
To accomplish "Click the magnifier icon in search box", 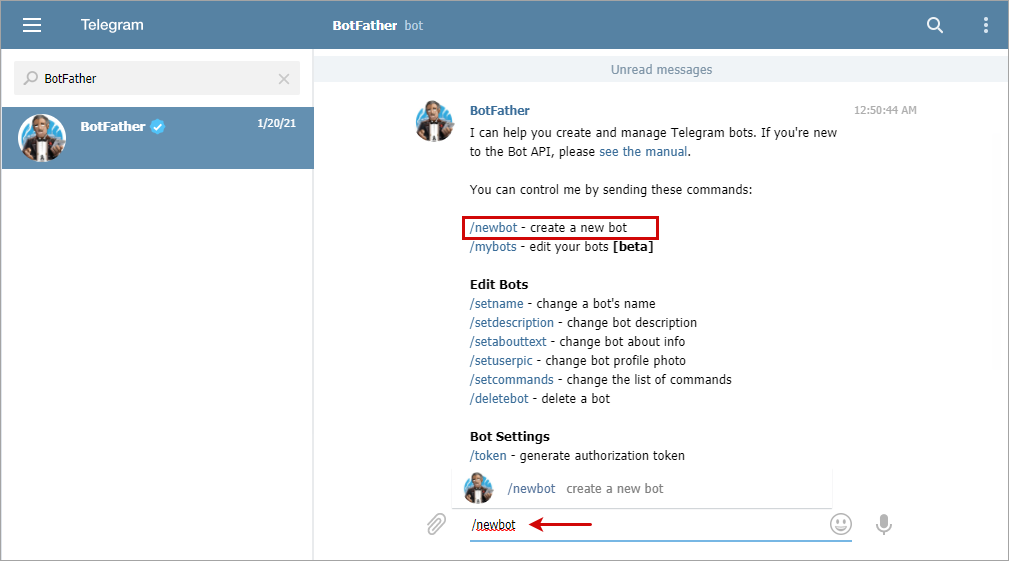I will click(30, 78).
